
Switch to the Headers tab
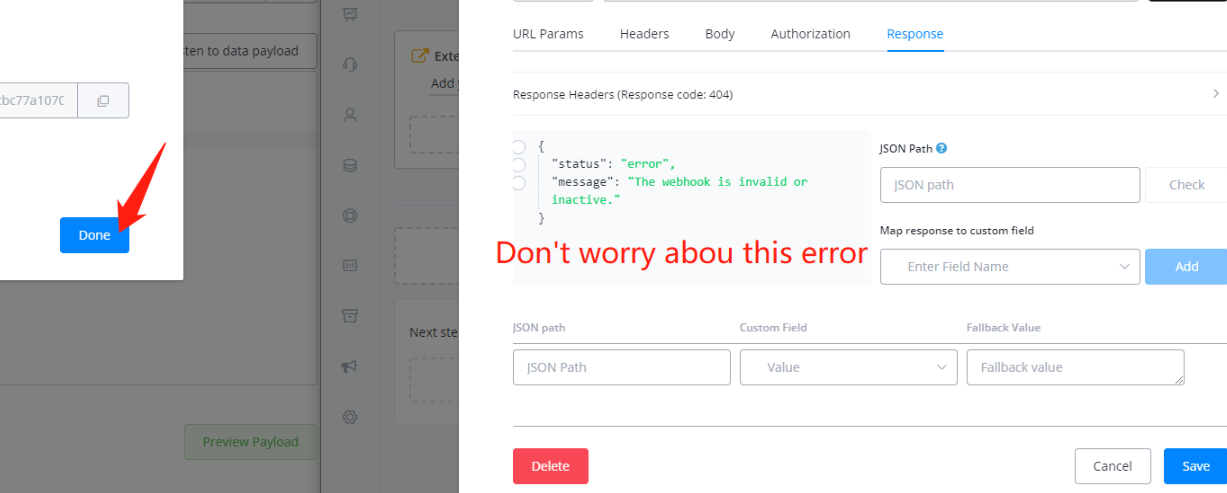click(x=644, y=34)
